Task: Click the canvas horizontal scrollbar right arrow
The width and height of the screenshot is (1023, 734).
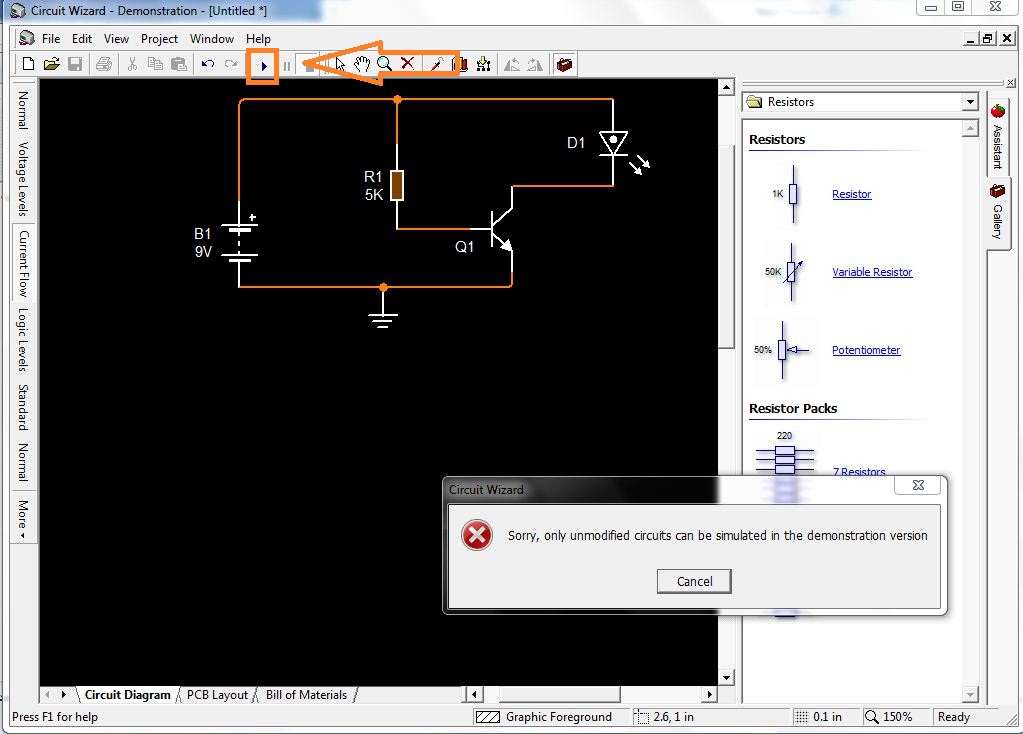Action: tap(709, 694)
